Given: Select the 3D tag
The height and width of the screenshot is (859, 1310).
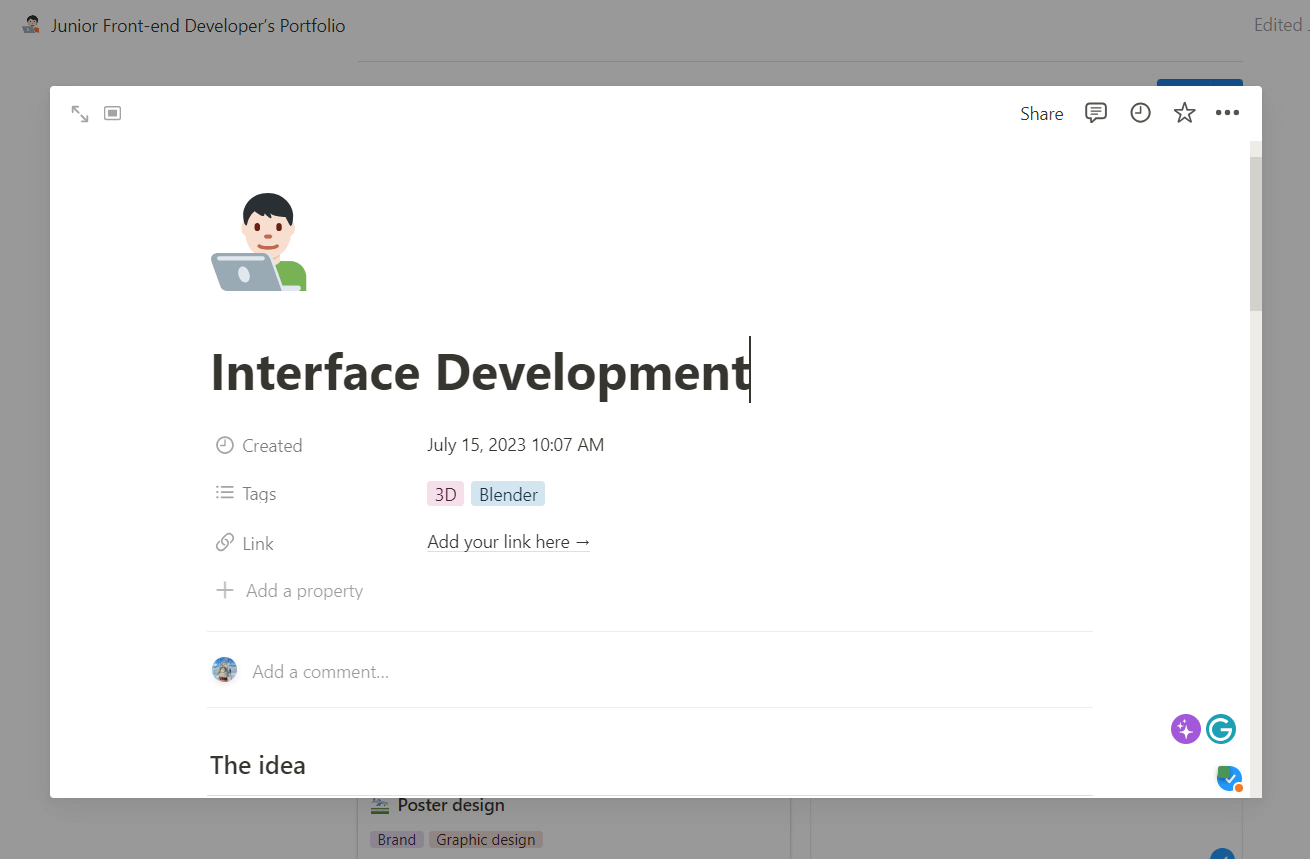Looking at the screenshot, I should pyautogui.click(x=445, y=494).
